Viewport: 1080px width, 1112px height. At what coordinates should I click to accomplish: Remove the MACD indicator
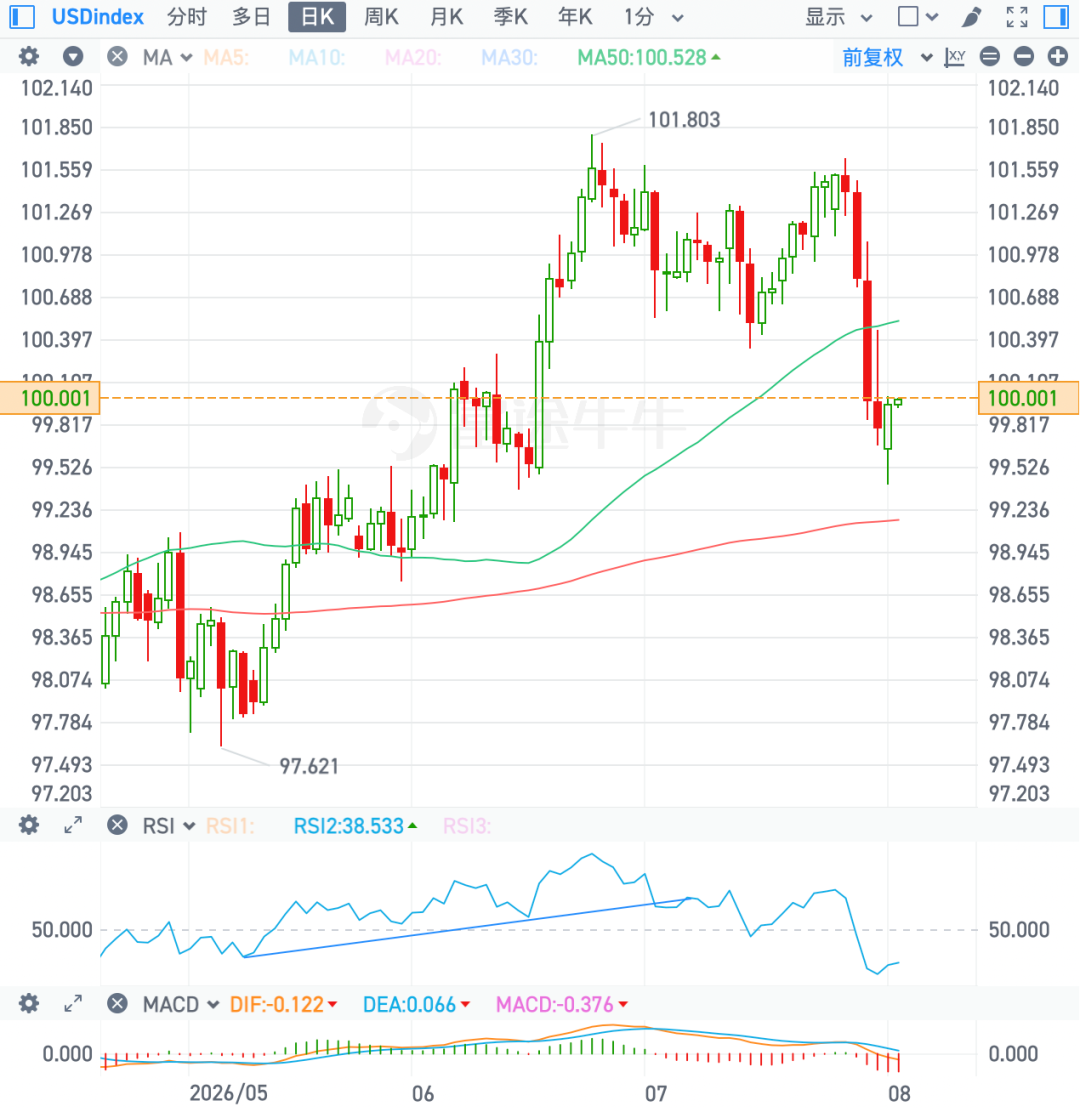117,1003
